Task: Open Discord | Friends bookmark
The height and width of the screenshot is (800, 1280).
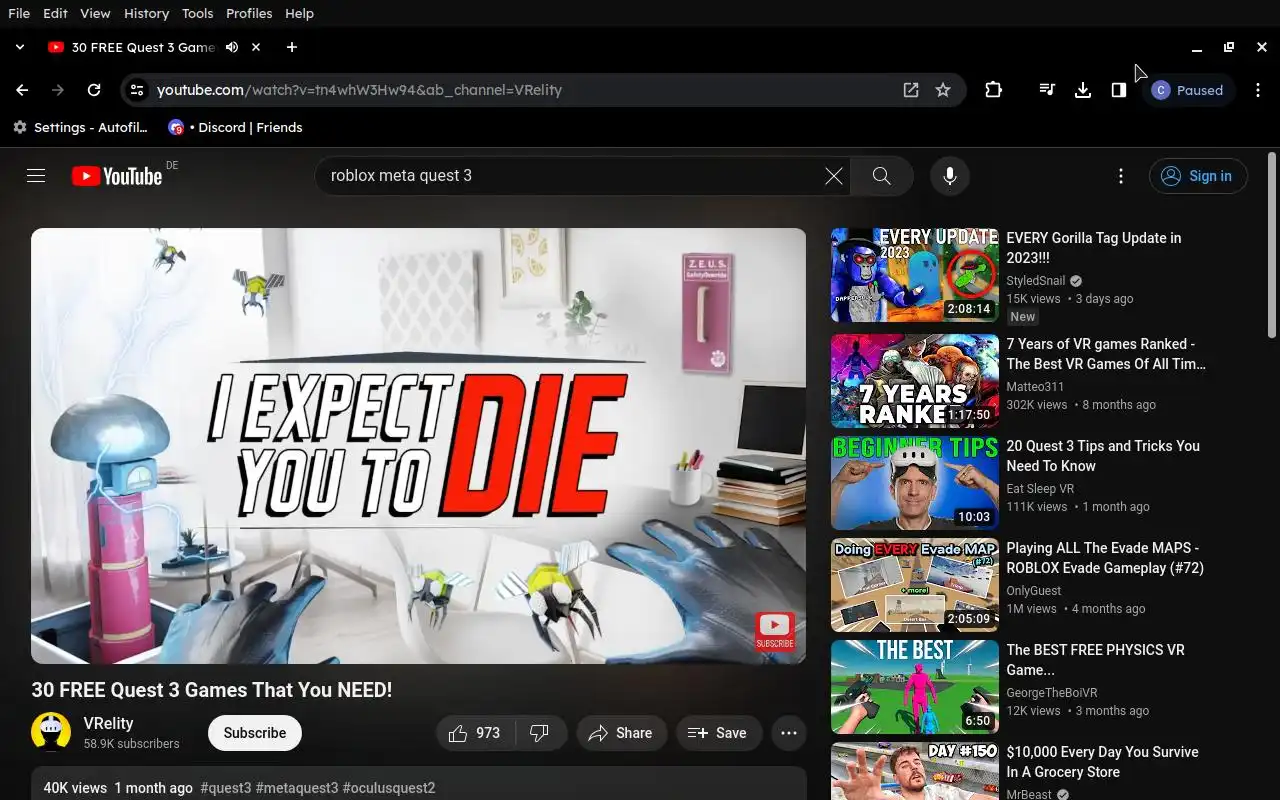Action: pos(235,127)
